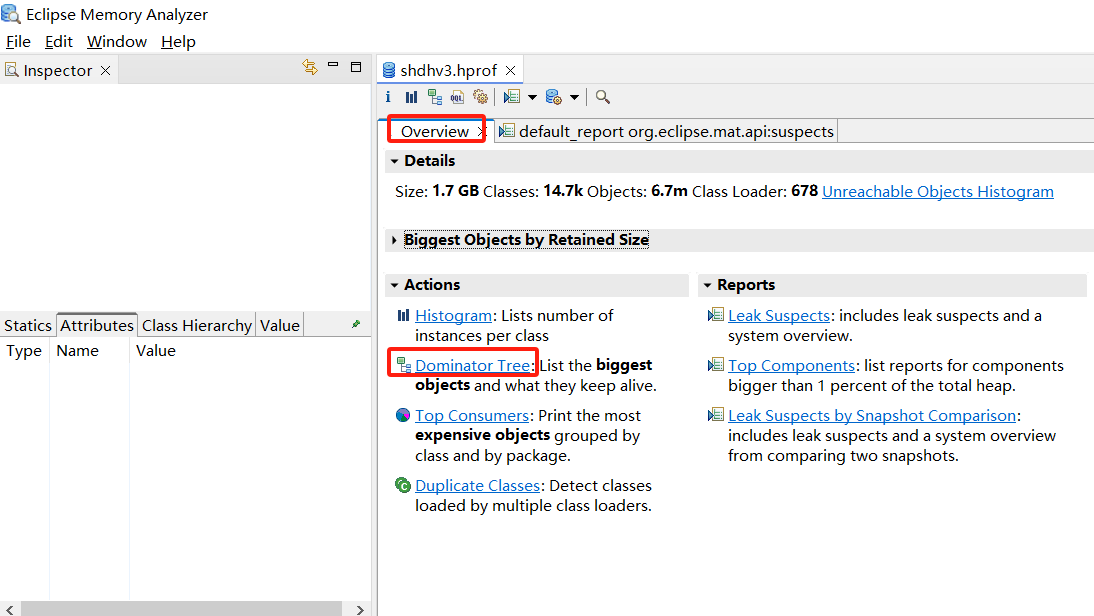Open the Query Browser icon
Screen dimensions: 1094x616
[x=554, y=97]
